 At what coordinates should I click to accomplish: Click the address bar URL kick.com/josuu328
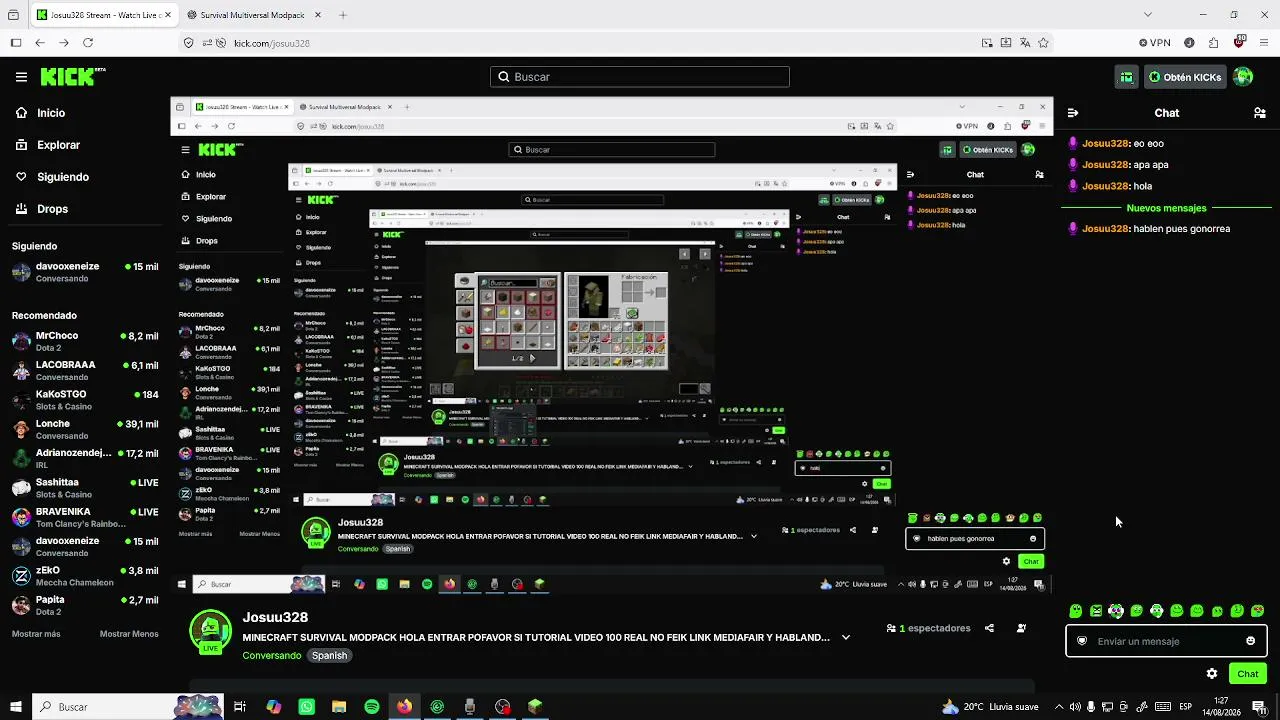(x=272, y=43)
